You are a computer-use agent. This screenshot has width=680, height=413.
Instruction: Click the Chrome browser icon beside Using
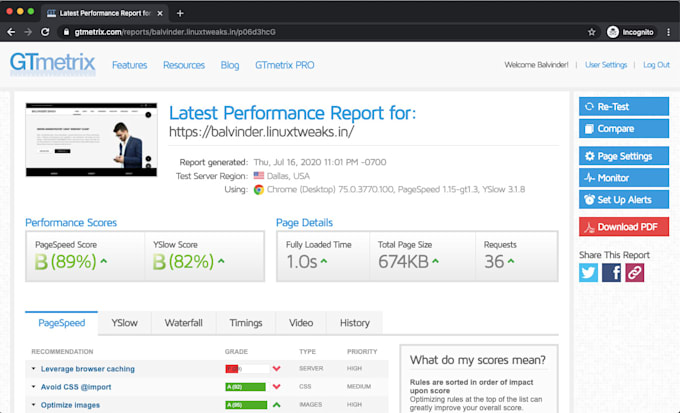[x=259, y=190]
